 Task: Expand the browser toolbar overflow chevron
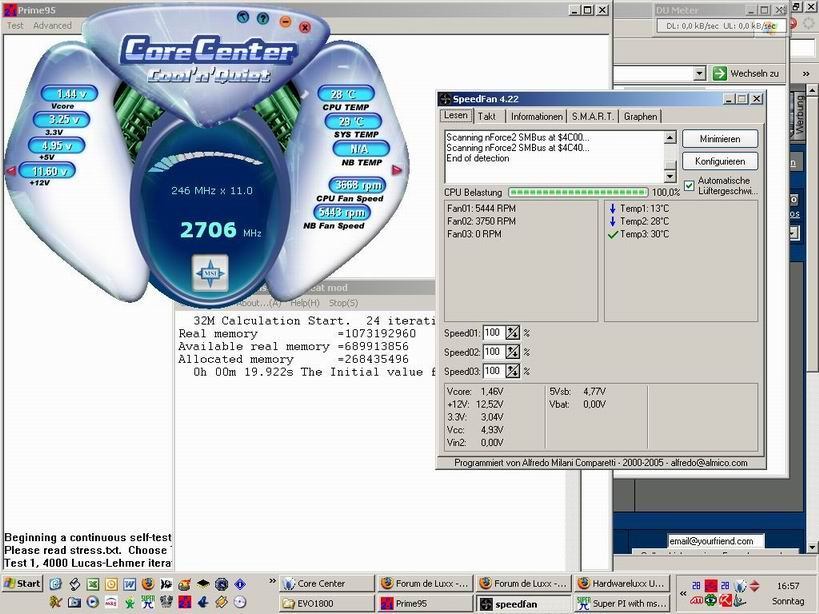[806, 74]
